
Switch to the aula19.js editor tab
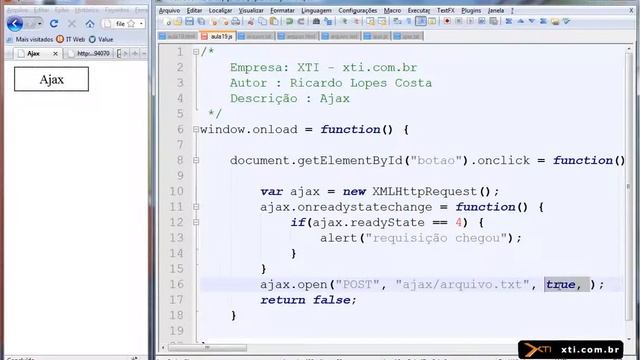(218, 36)
